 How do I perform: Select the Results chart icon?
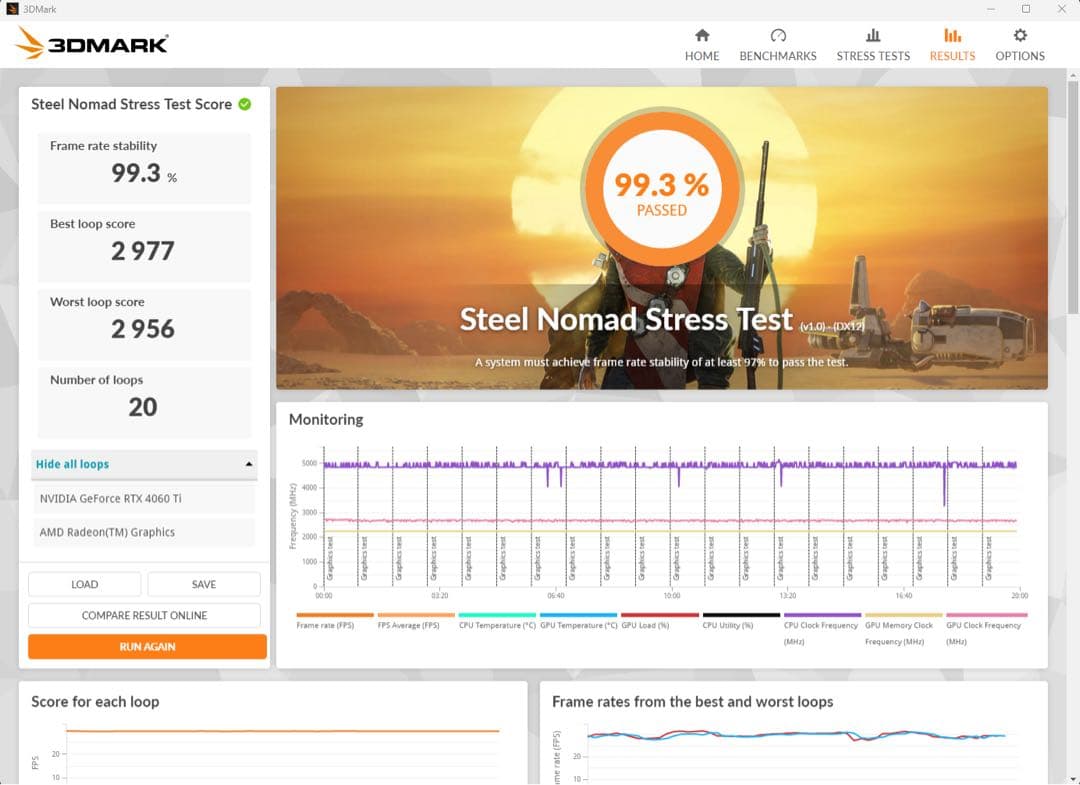(x=952, y=35)
